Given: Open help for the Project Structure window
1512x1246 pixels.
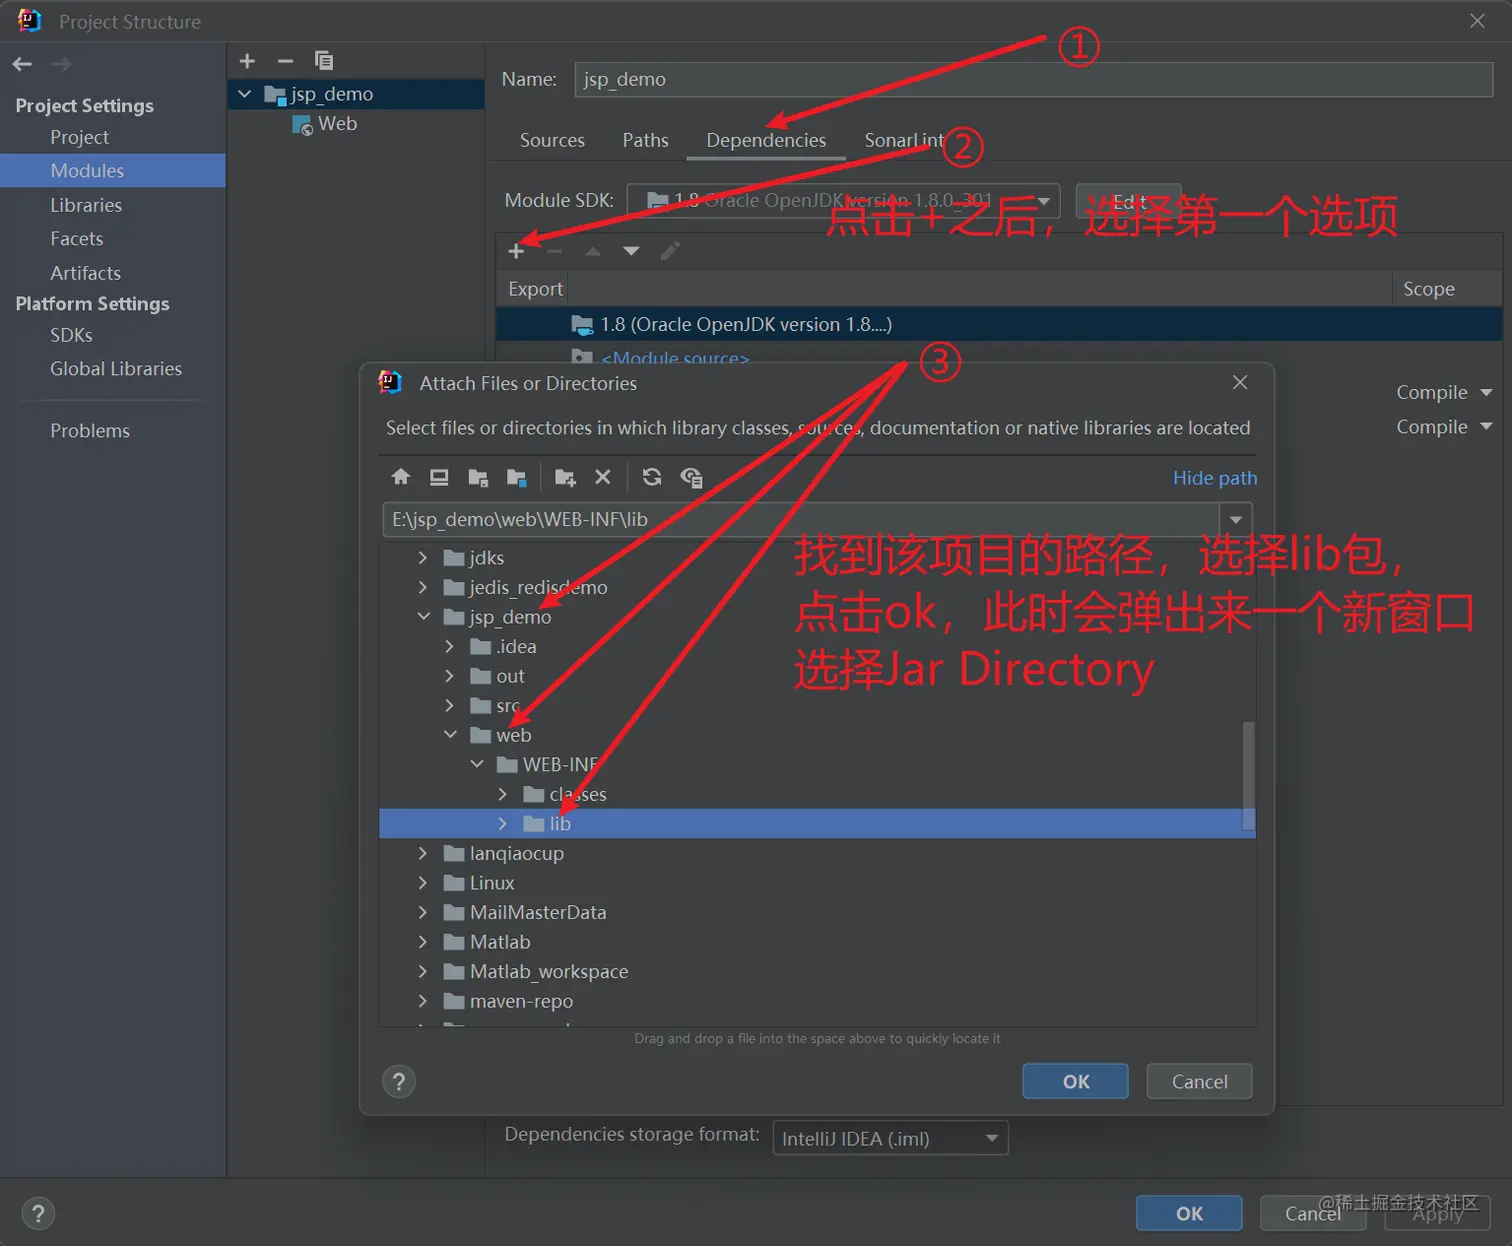Looking at the screenshot, I should tap(38, 1214).
